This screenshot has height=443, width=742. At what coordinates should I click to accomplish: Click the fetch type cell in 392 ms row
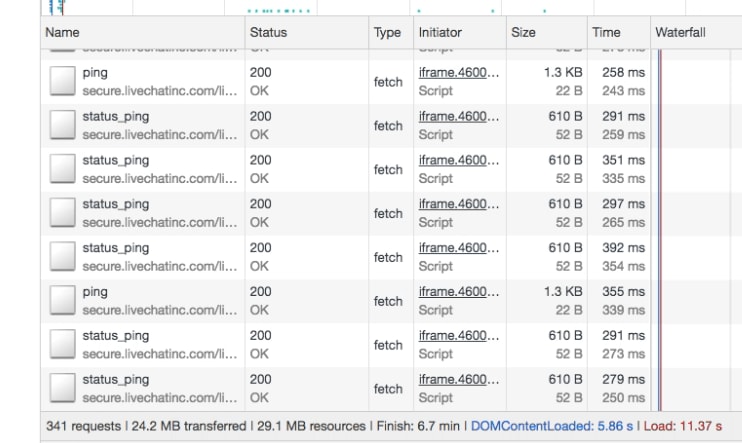pos(388,257)
